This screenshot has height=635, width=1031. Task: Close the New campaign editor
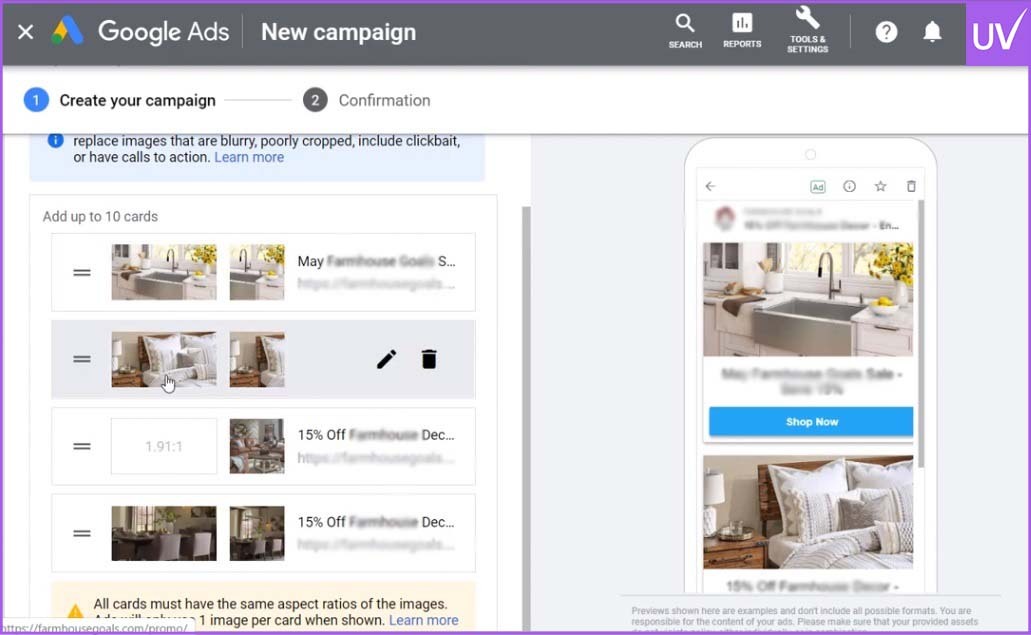[x=26, y=32]
